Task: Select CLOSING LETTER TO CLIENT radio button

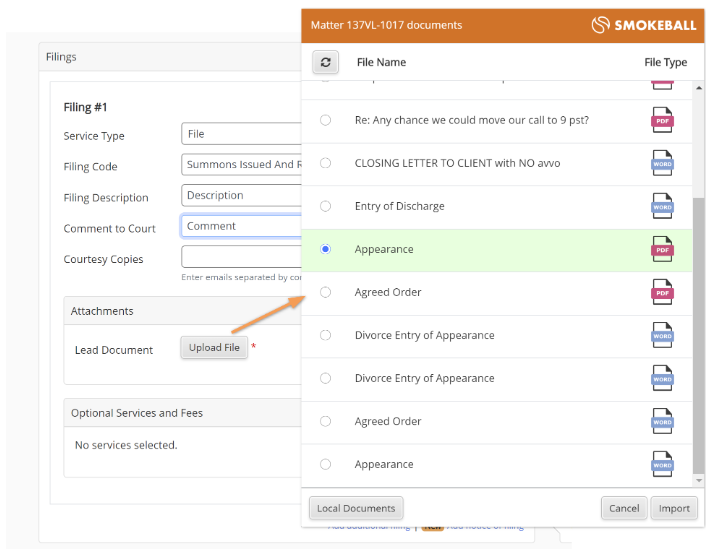Action: 326,163
